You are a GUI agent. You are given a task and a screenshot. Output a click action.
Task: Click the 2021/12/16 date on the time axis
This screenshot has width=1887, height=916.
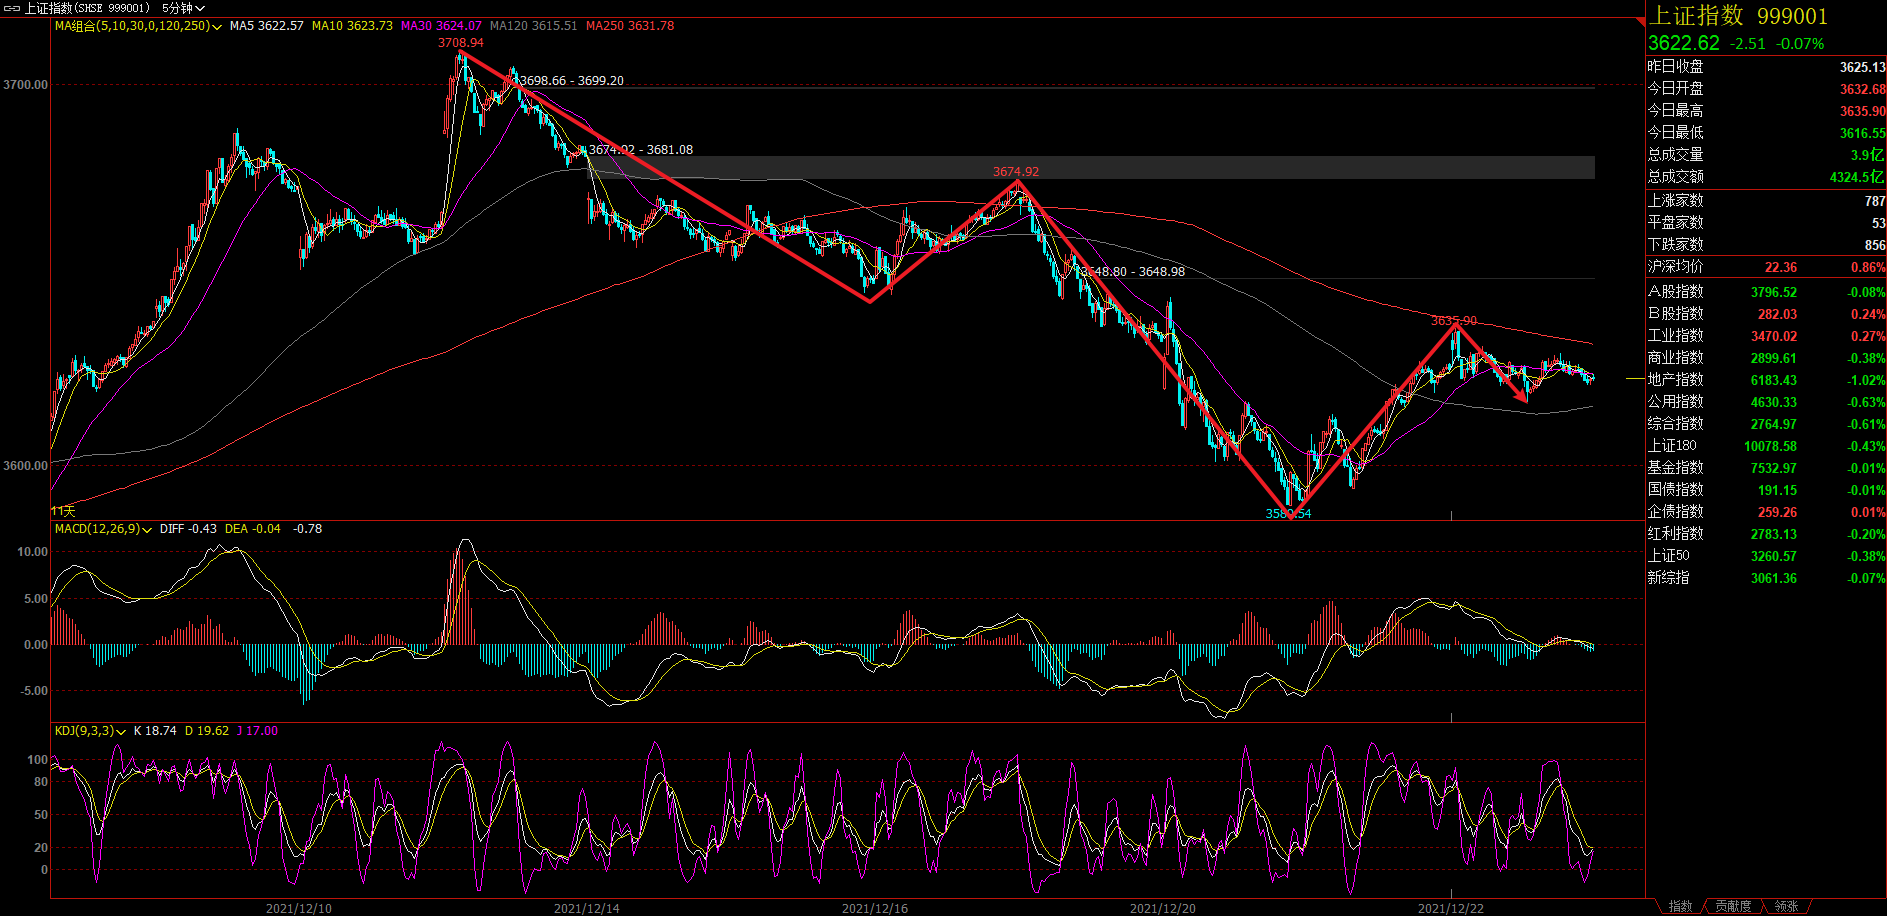(x=874, y=908)
